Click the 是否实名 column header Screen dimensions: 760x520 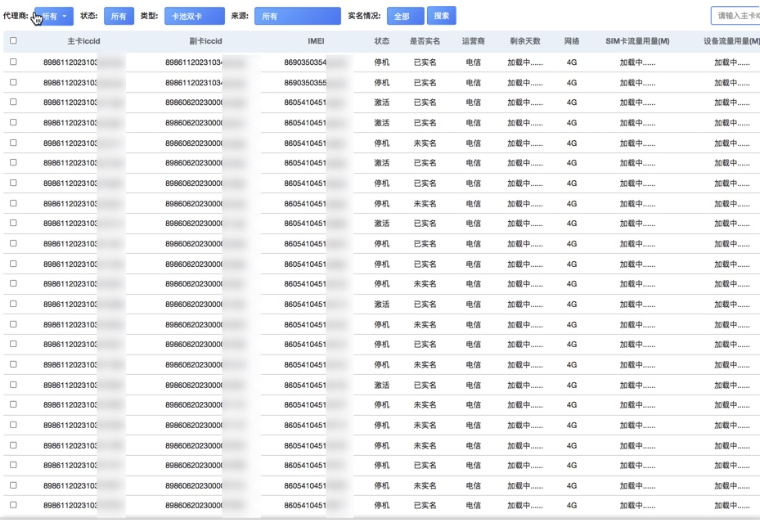pyautogui.click(x=425, y=41)
